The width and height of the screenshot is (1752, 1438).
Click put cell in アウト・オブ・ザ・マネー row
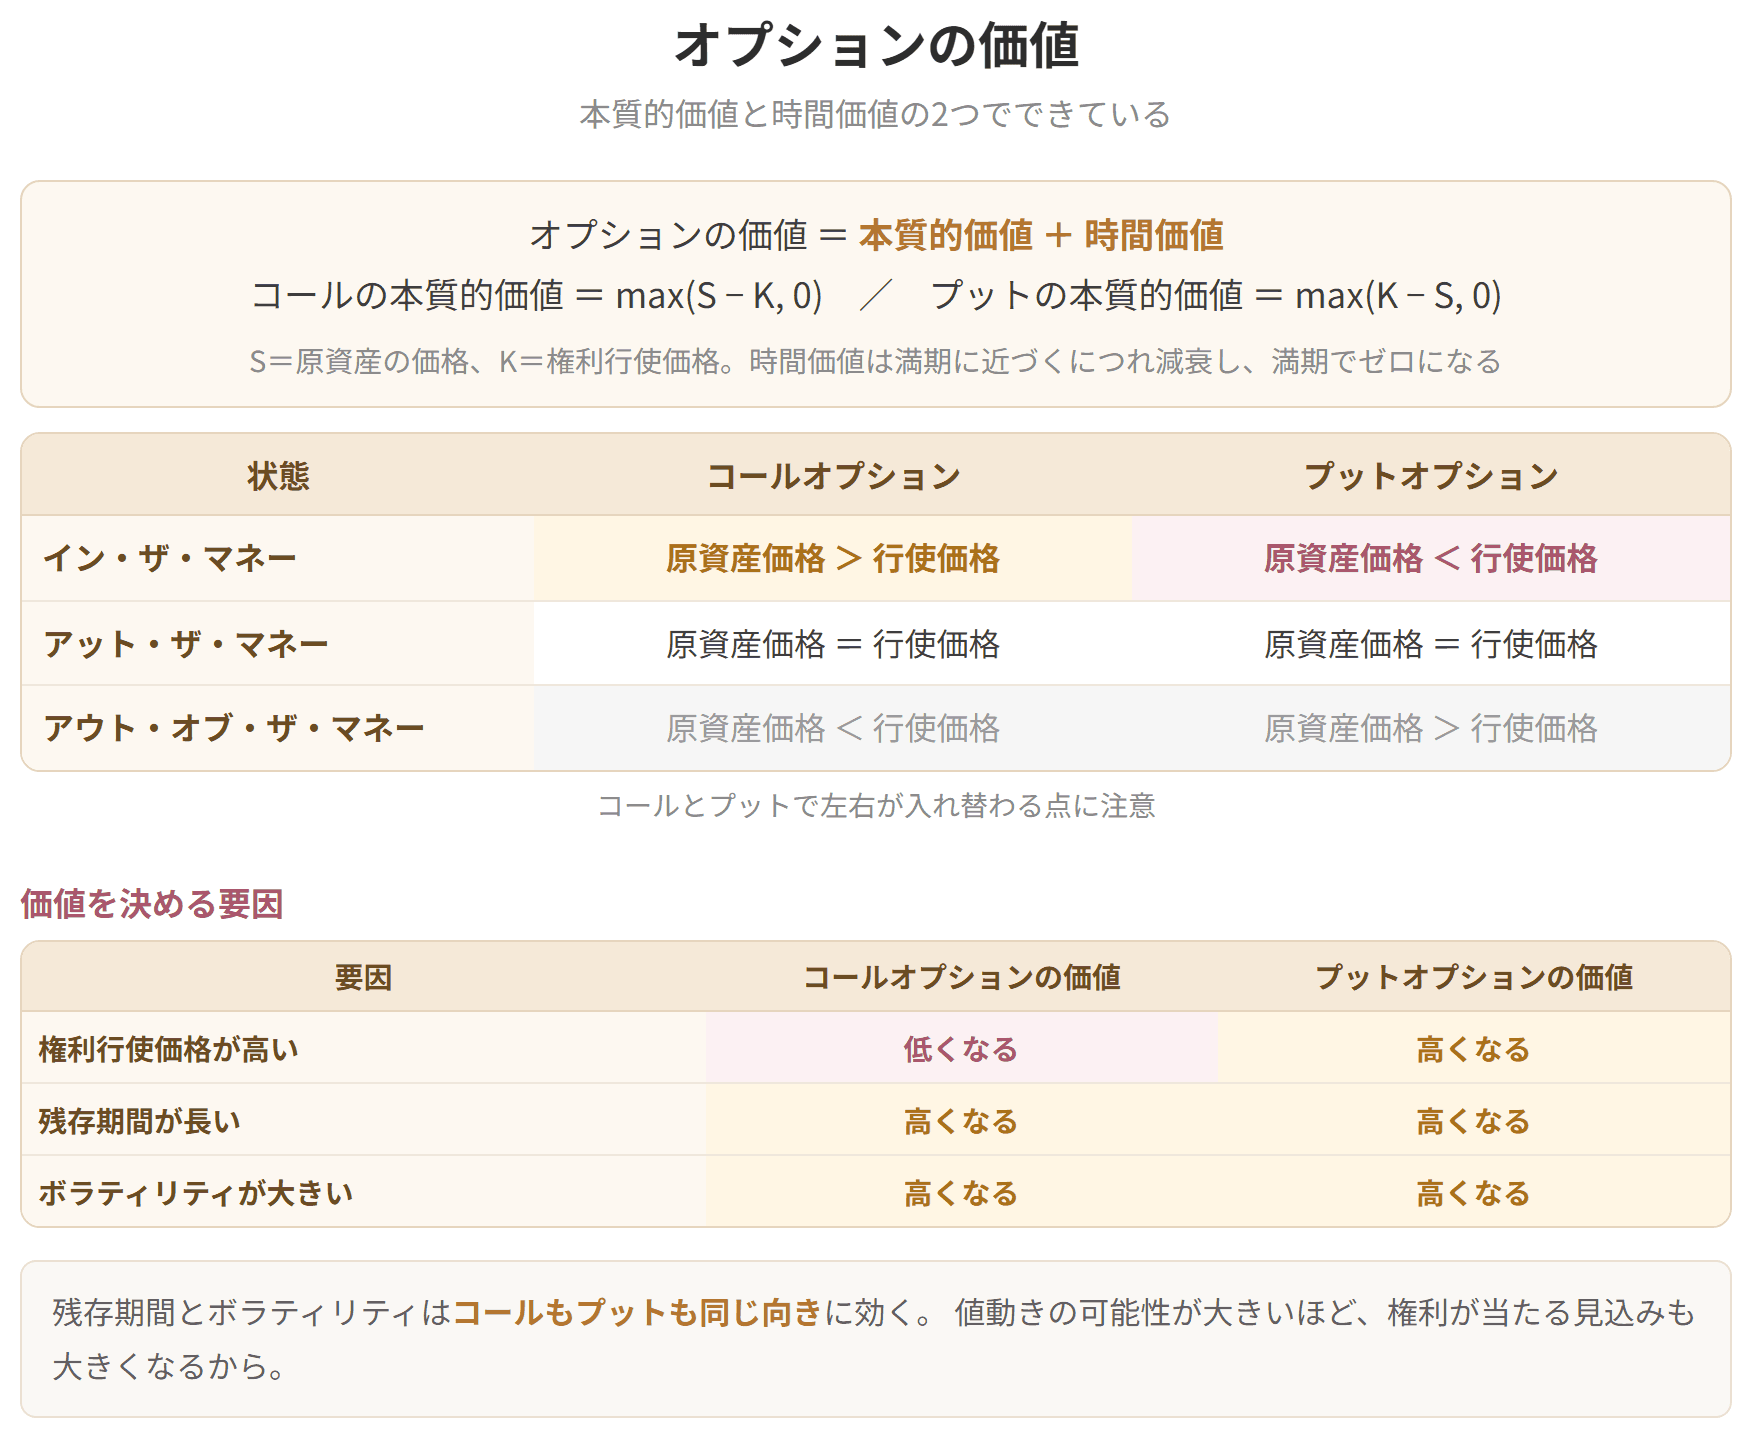click(x=1431, y=727)
